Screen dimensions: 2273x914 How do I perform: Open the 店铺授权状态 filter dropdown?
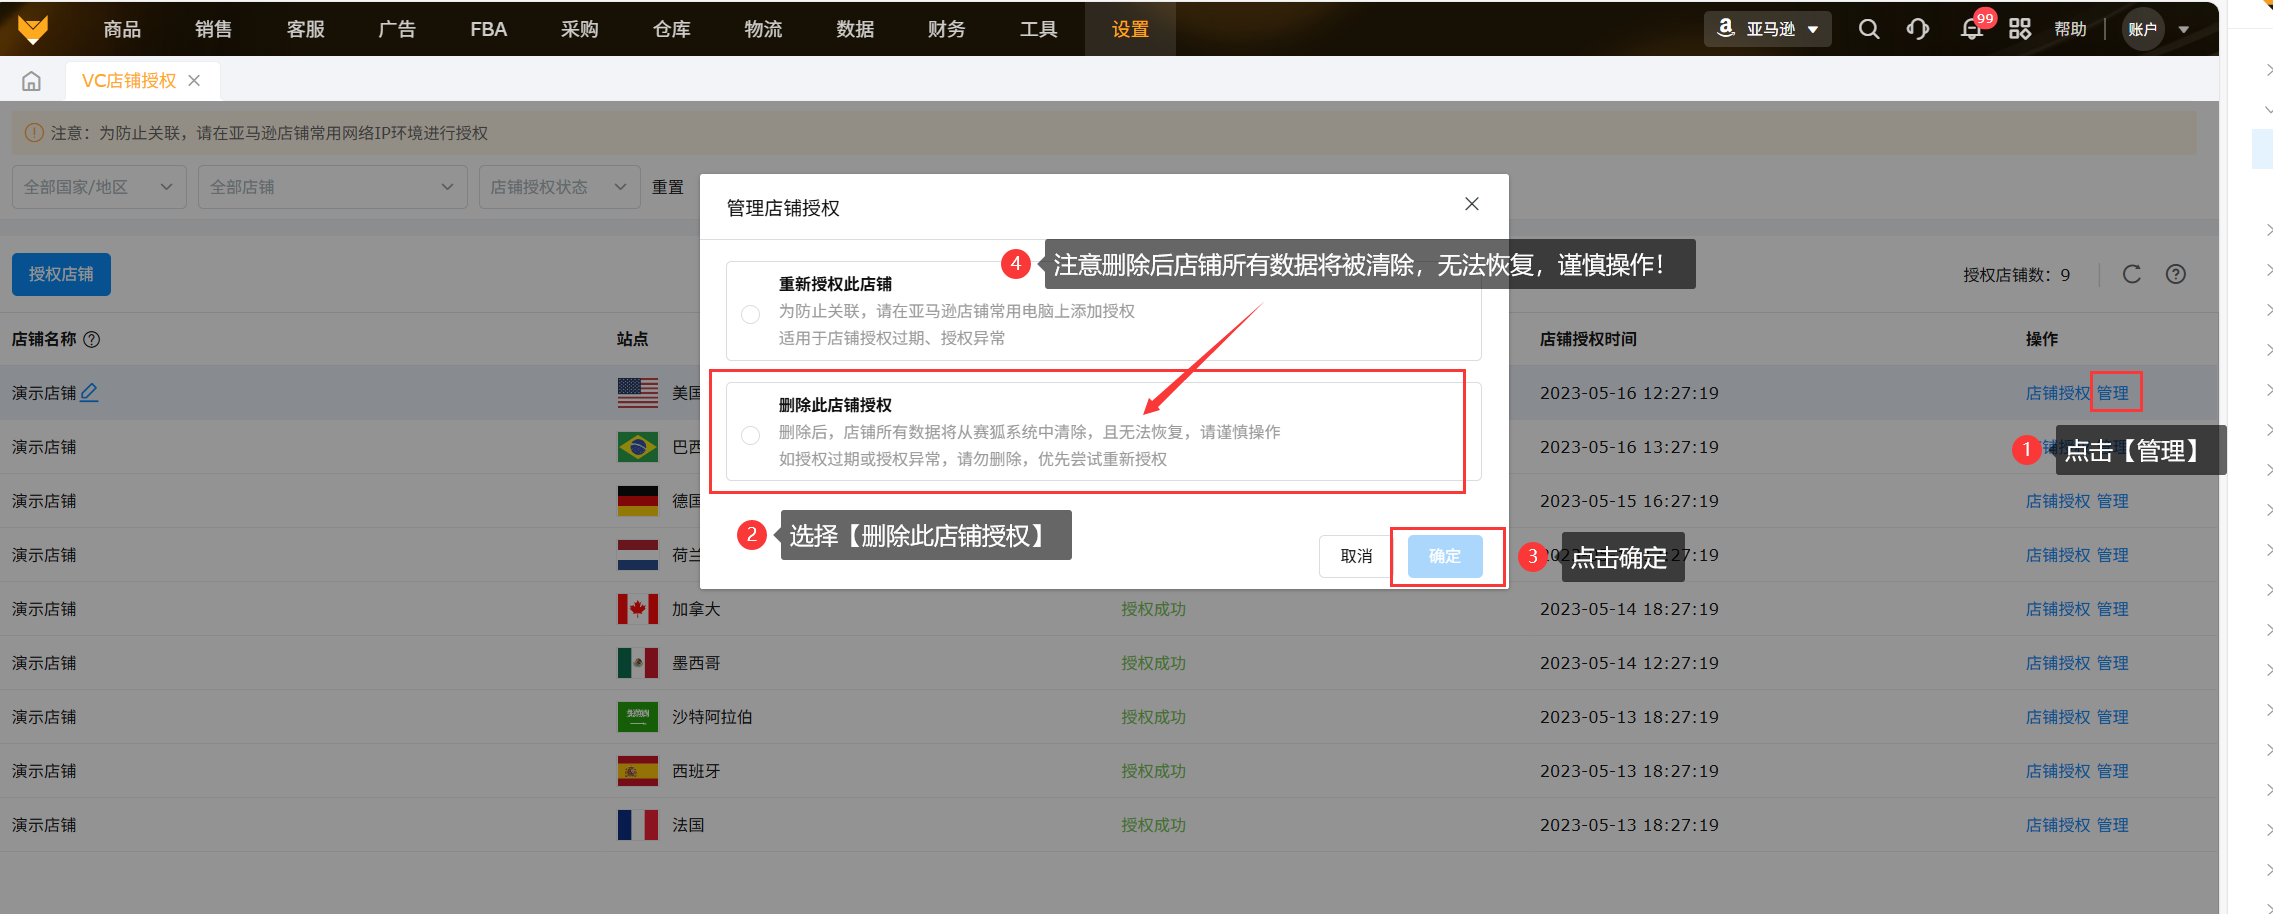(560, 187)
